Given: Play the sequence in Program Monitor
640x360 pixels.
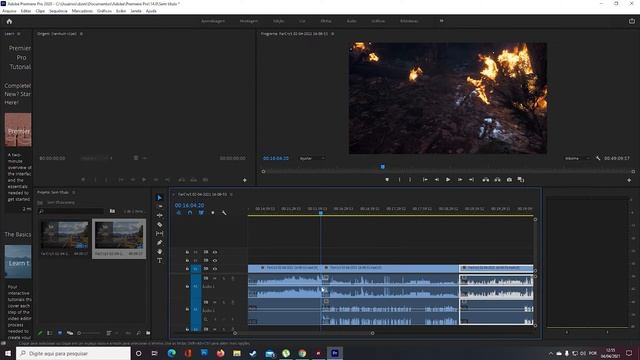Looking at the screenshot, I should [448, 180].
